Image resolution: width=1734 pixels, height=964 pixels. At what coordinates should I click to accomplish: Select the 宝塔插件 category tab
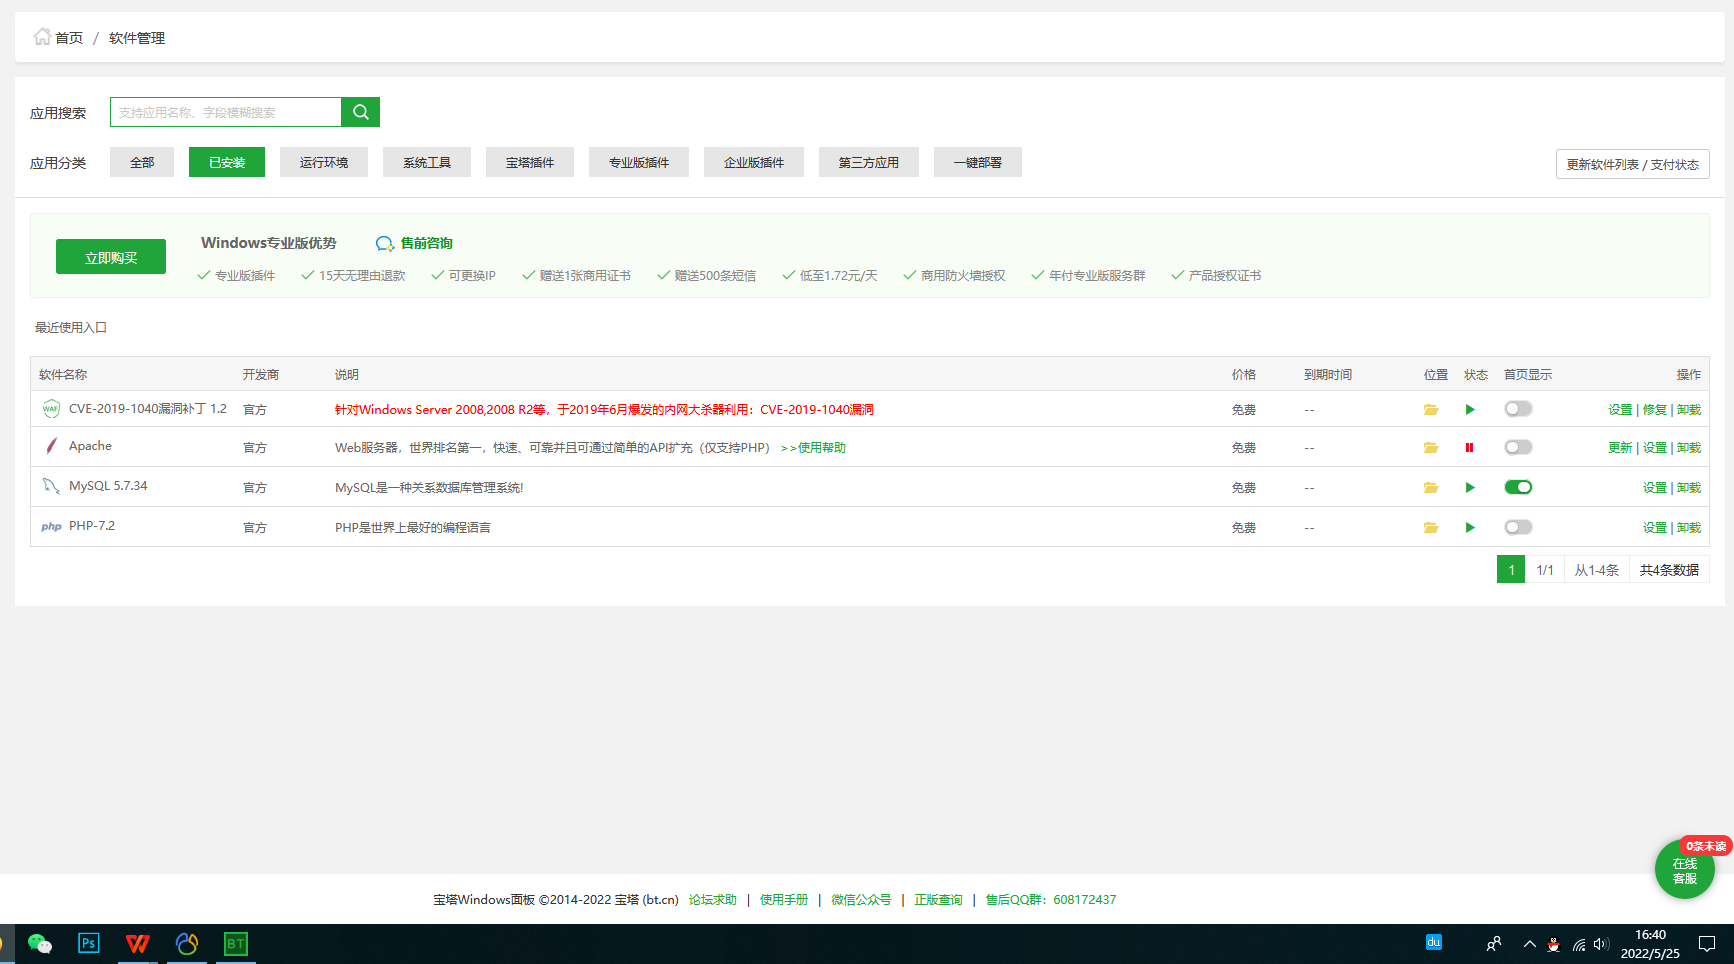pyautogui.click(x=530, y=162)
